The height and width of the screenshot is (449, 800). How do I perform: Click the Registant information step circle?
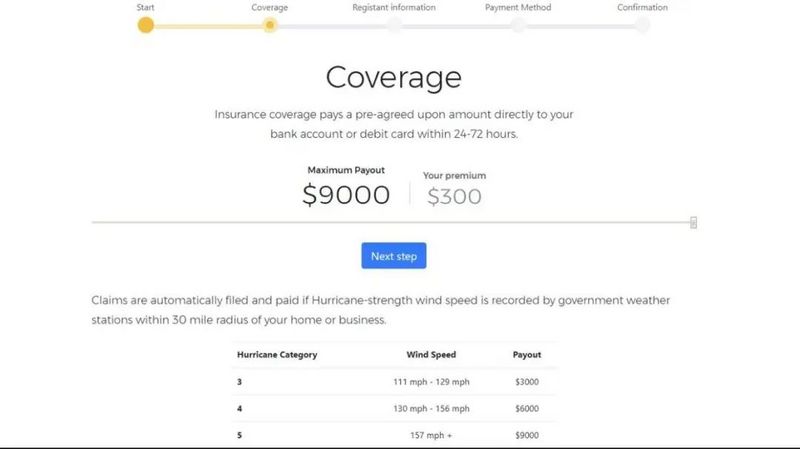pyautogui.click(x=394, y=25)
